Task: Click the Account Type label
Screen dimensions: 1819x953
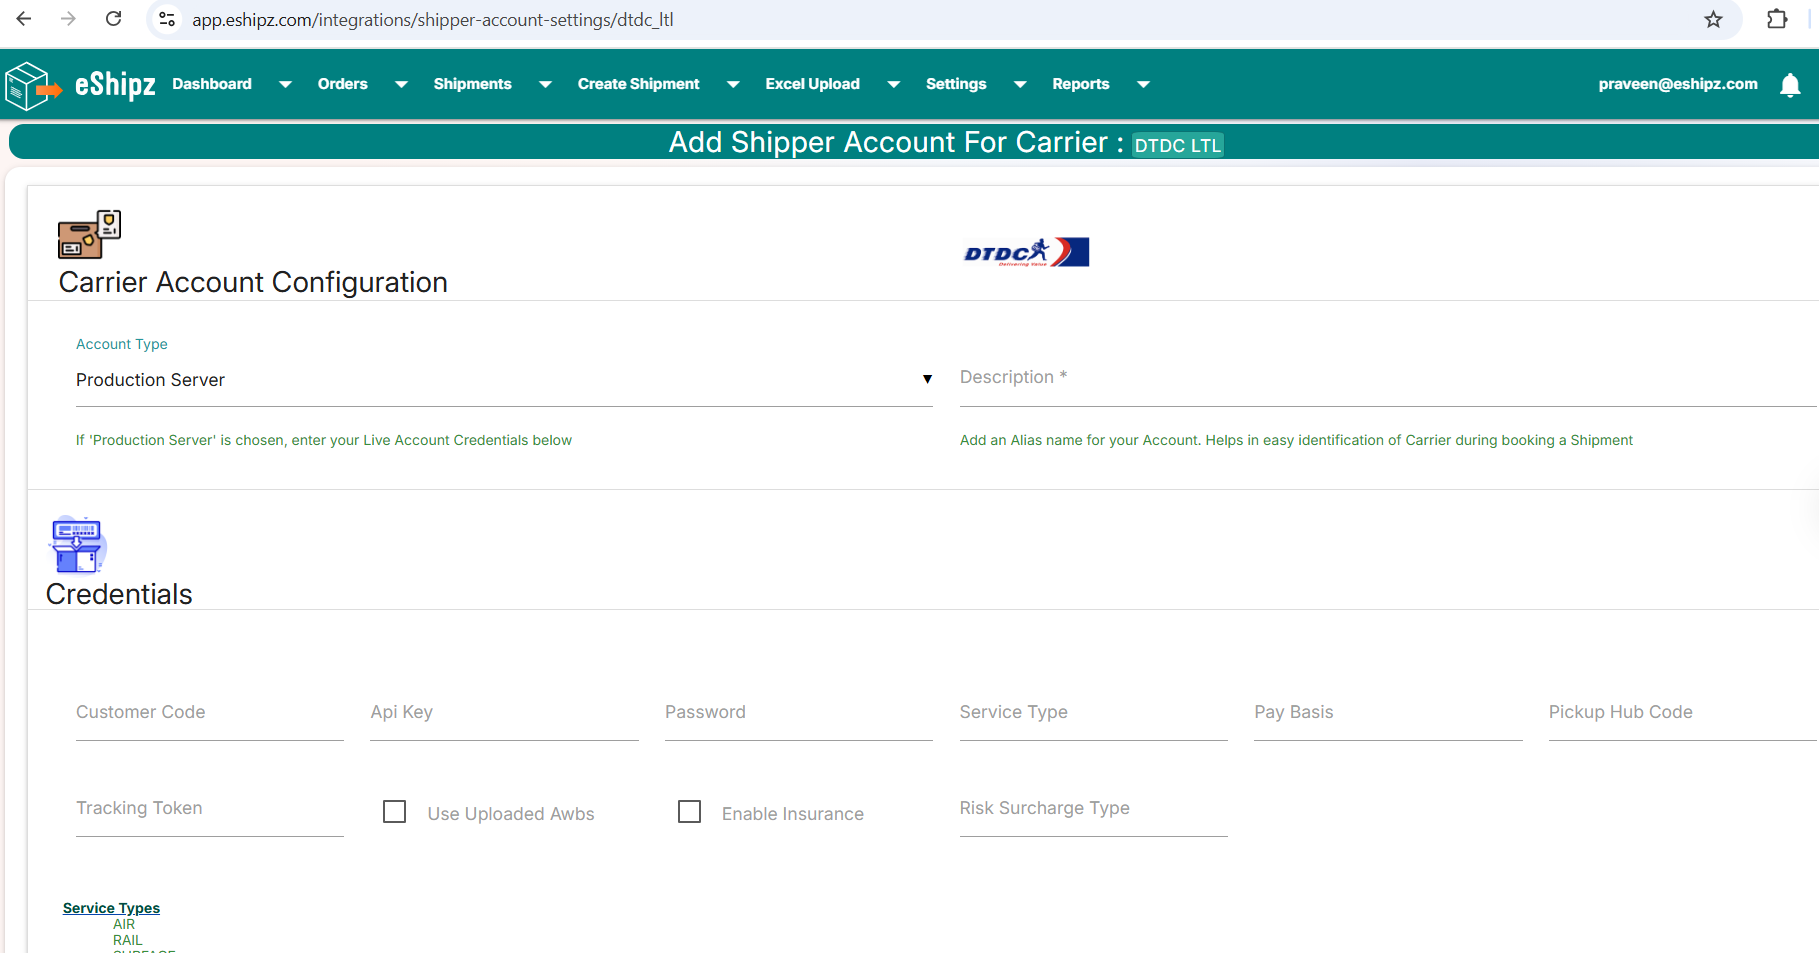Action: pos(122,344)
